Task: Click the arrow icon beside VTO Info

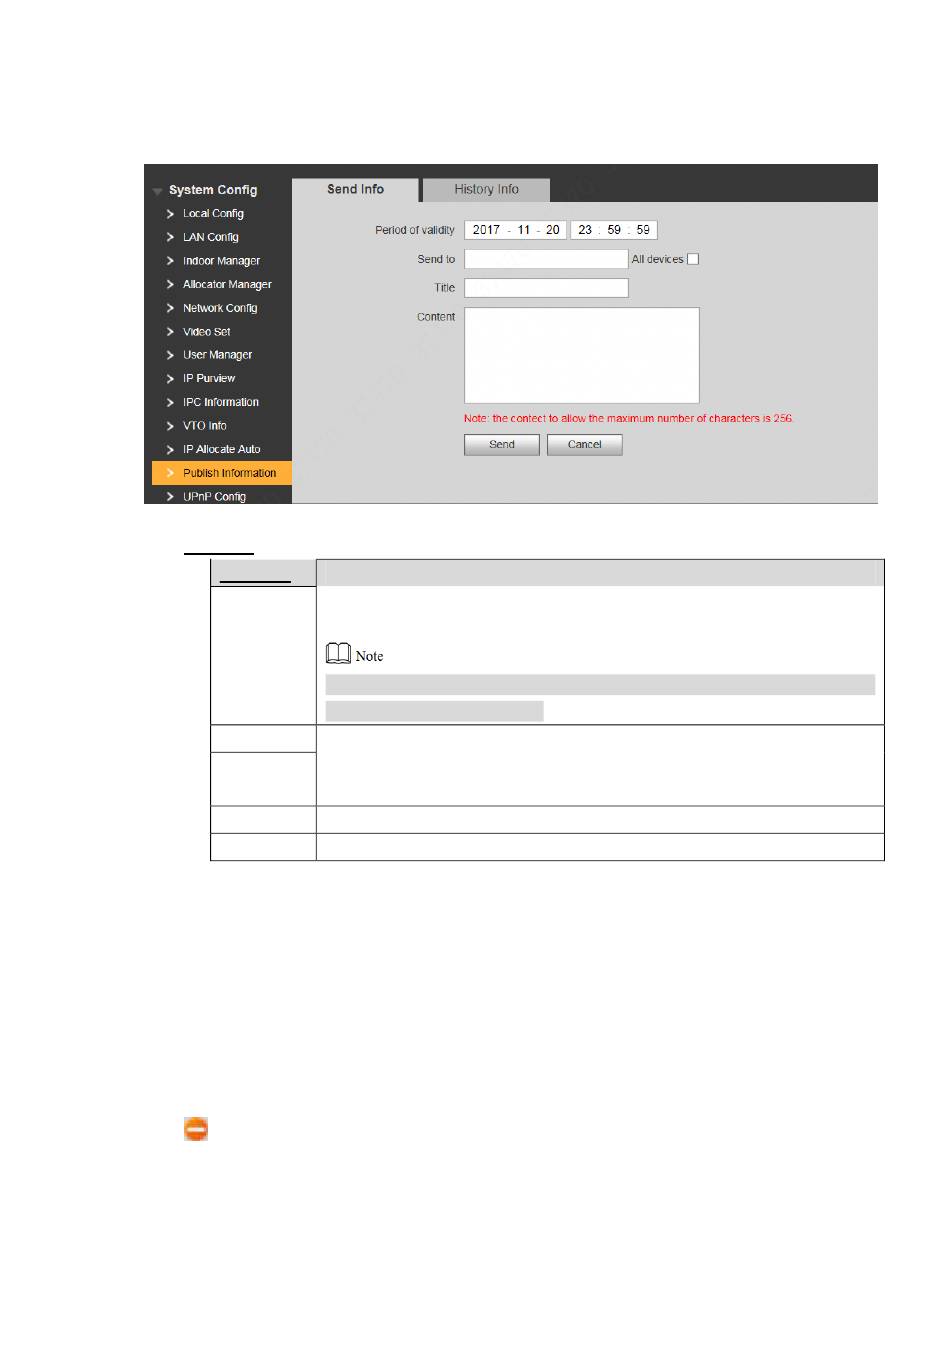Action: click(170, 426)
